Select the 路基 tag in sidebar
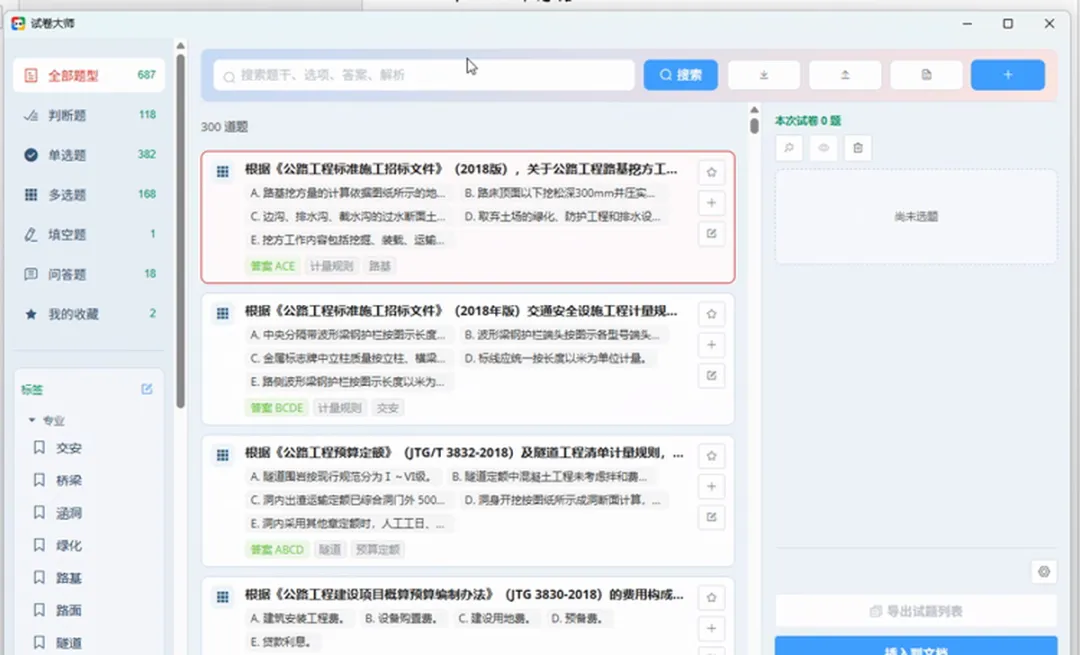This screenshot has width=1080, height=655. coord(69,578)
